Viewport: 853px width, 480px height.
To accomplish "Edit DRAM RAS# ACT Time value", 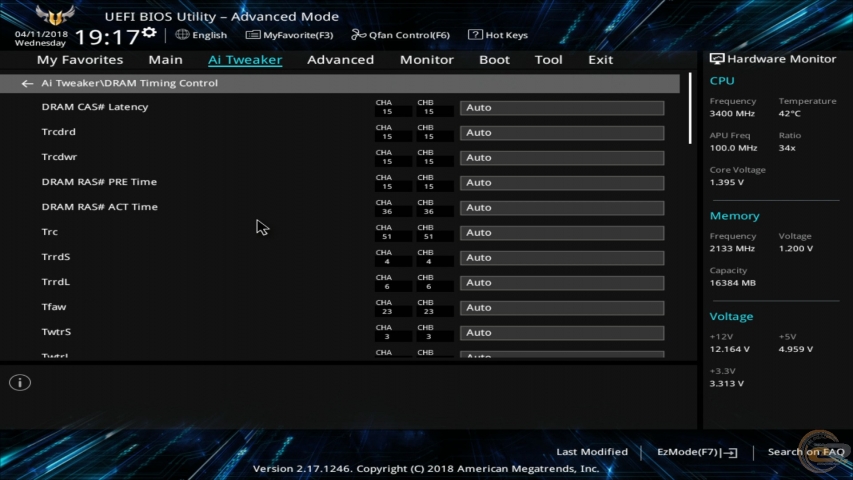I will (562, 208).
